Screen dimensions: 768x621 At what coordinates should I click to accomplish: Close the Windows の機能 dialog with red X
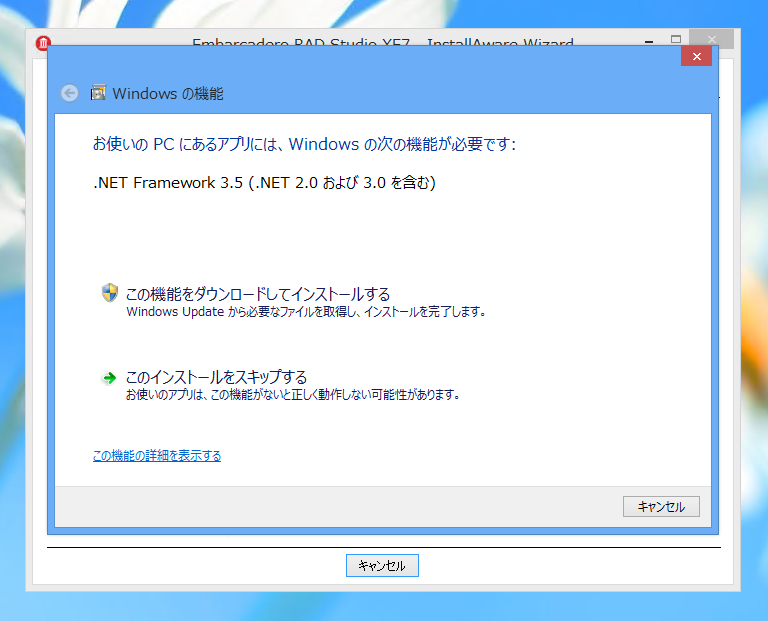click(x=696, y=56)
